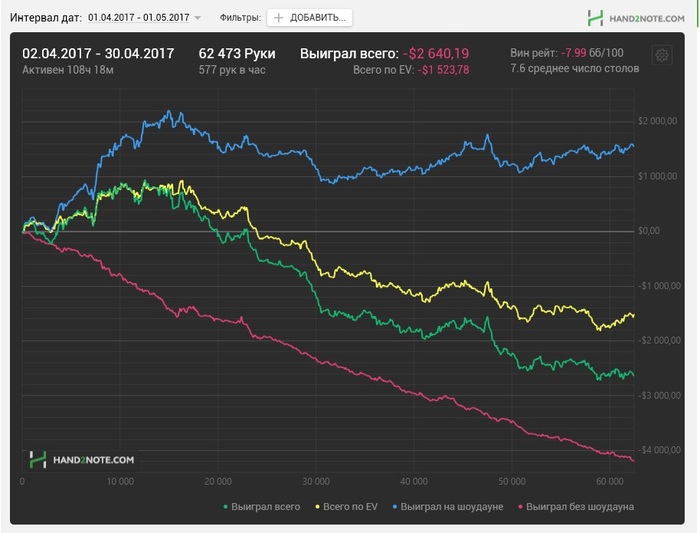Click the Hand2Note watermark on the chart
This screenshot has height=533, width=700.
[82, 459]
